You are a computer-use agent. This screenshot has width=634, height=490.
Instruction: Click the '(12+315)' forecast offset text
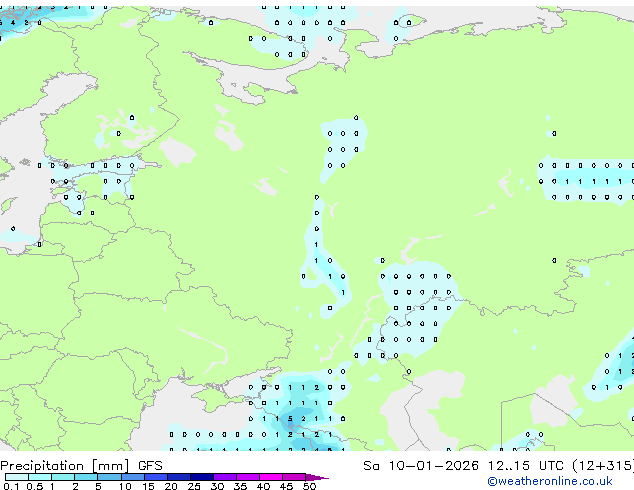coord(602,466)
